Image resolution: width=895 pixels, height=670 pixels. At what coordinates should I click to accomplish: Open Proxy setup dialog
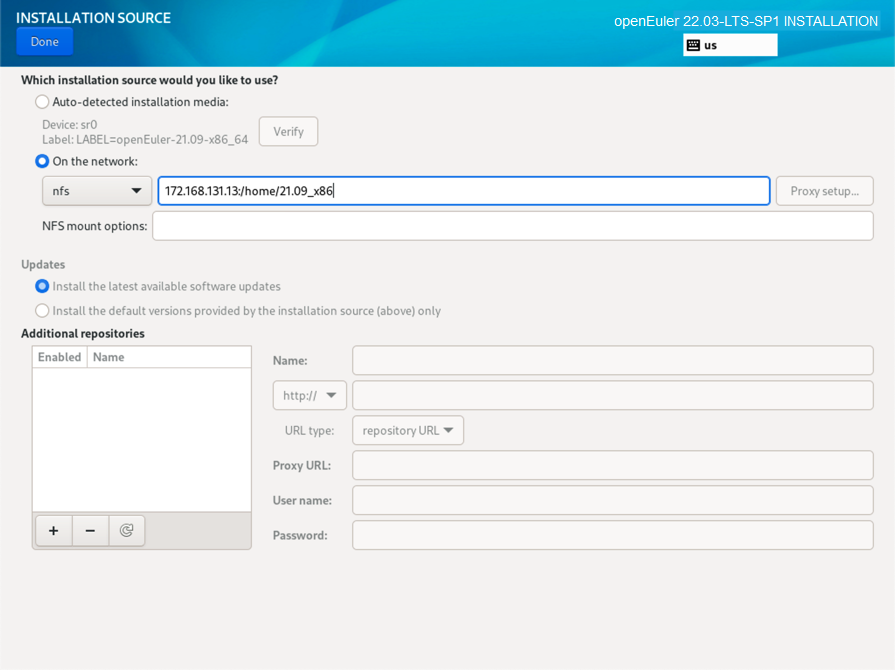824,191
